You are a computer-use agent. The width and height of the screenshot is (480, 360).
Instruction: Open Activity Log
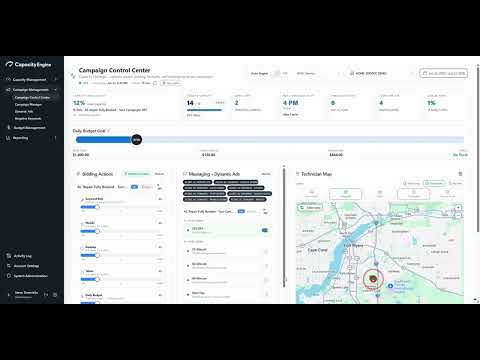(x=23, y=256)
